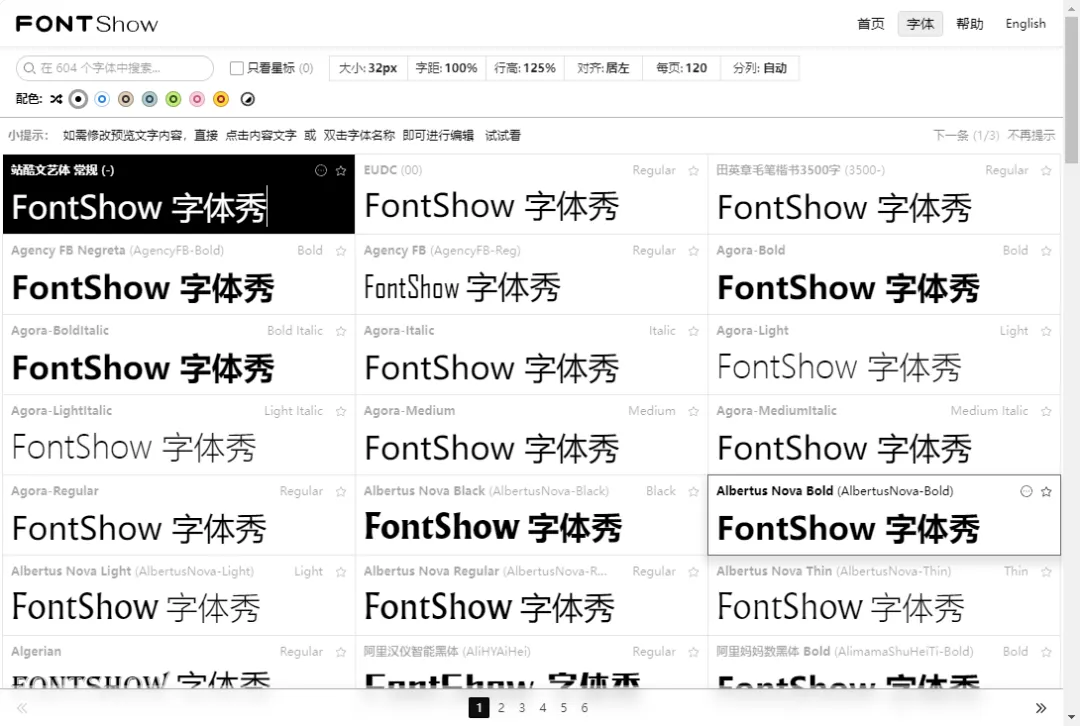Star the Agora-BoldItalic font
The height and width of the screenshot is (726, 1080).
[341, 331]
